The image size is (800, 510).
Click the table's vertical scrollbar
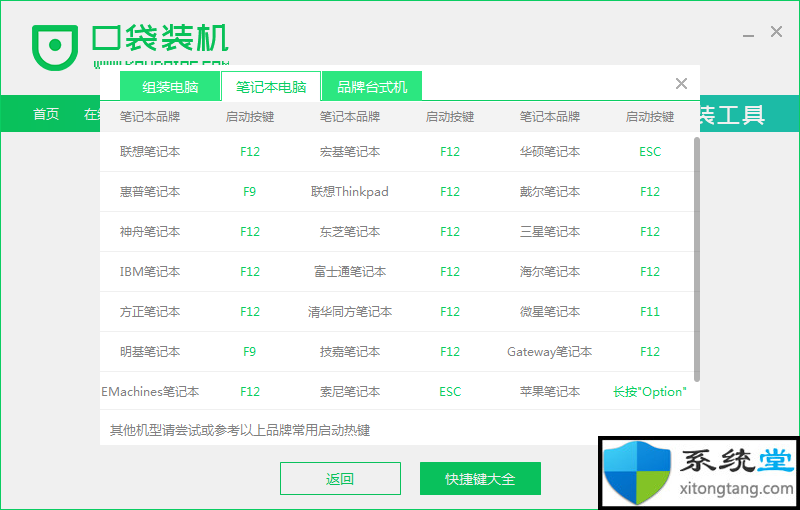coord(697,259)
